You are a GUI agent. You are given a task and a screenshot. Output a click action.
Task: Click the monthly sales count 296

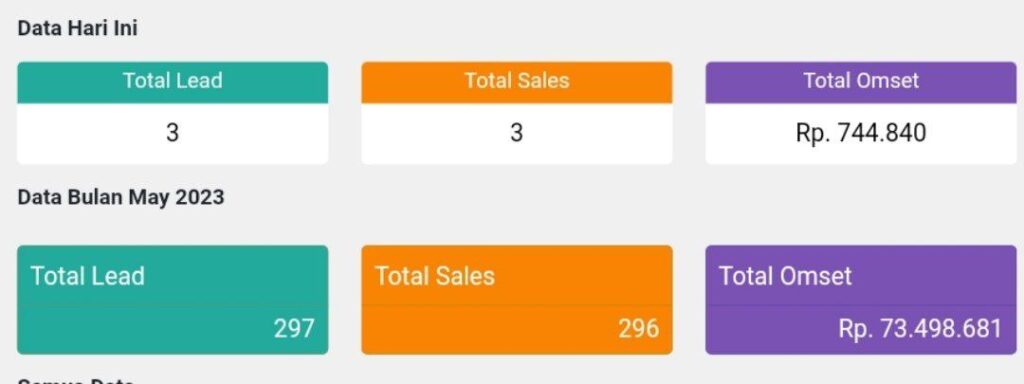click(x=639, y=328)
